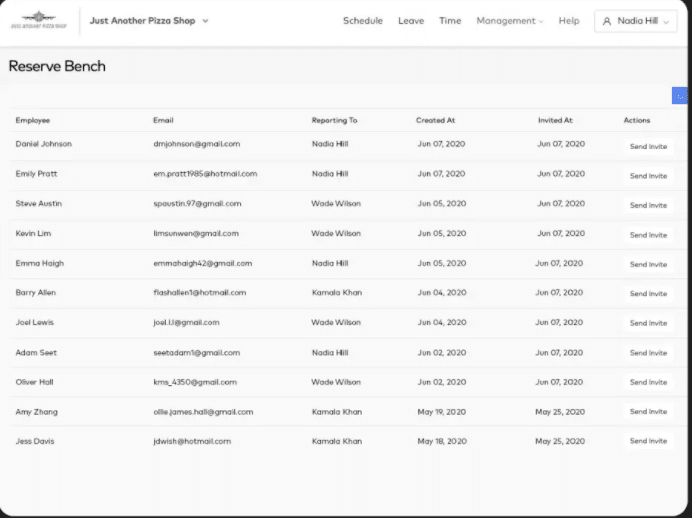Viewport: 692px width, 518px height.
Task: Click the user profile icon beside Nadia Hill
Action: pos(607,21)
